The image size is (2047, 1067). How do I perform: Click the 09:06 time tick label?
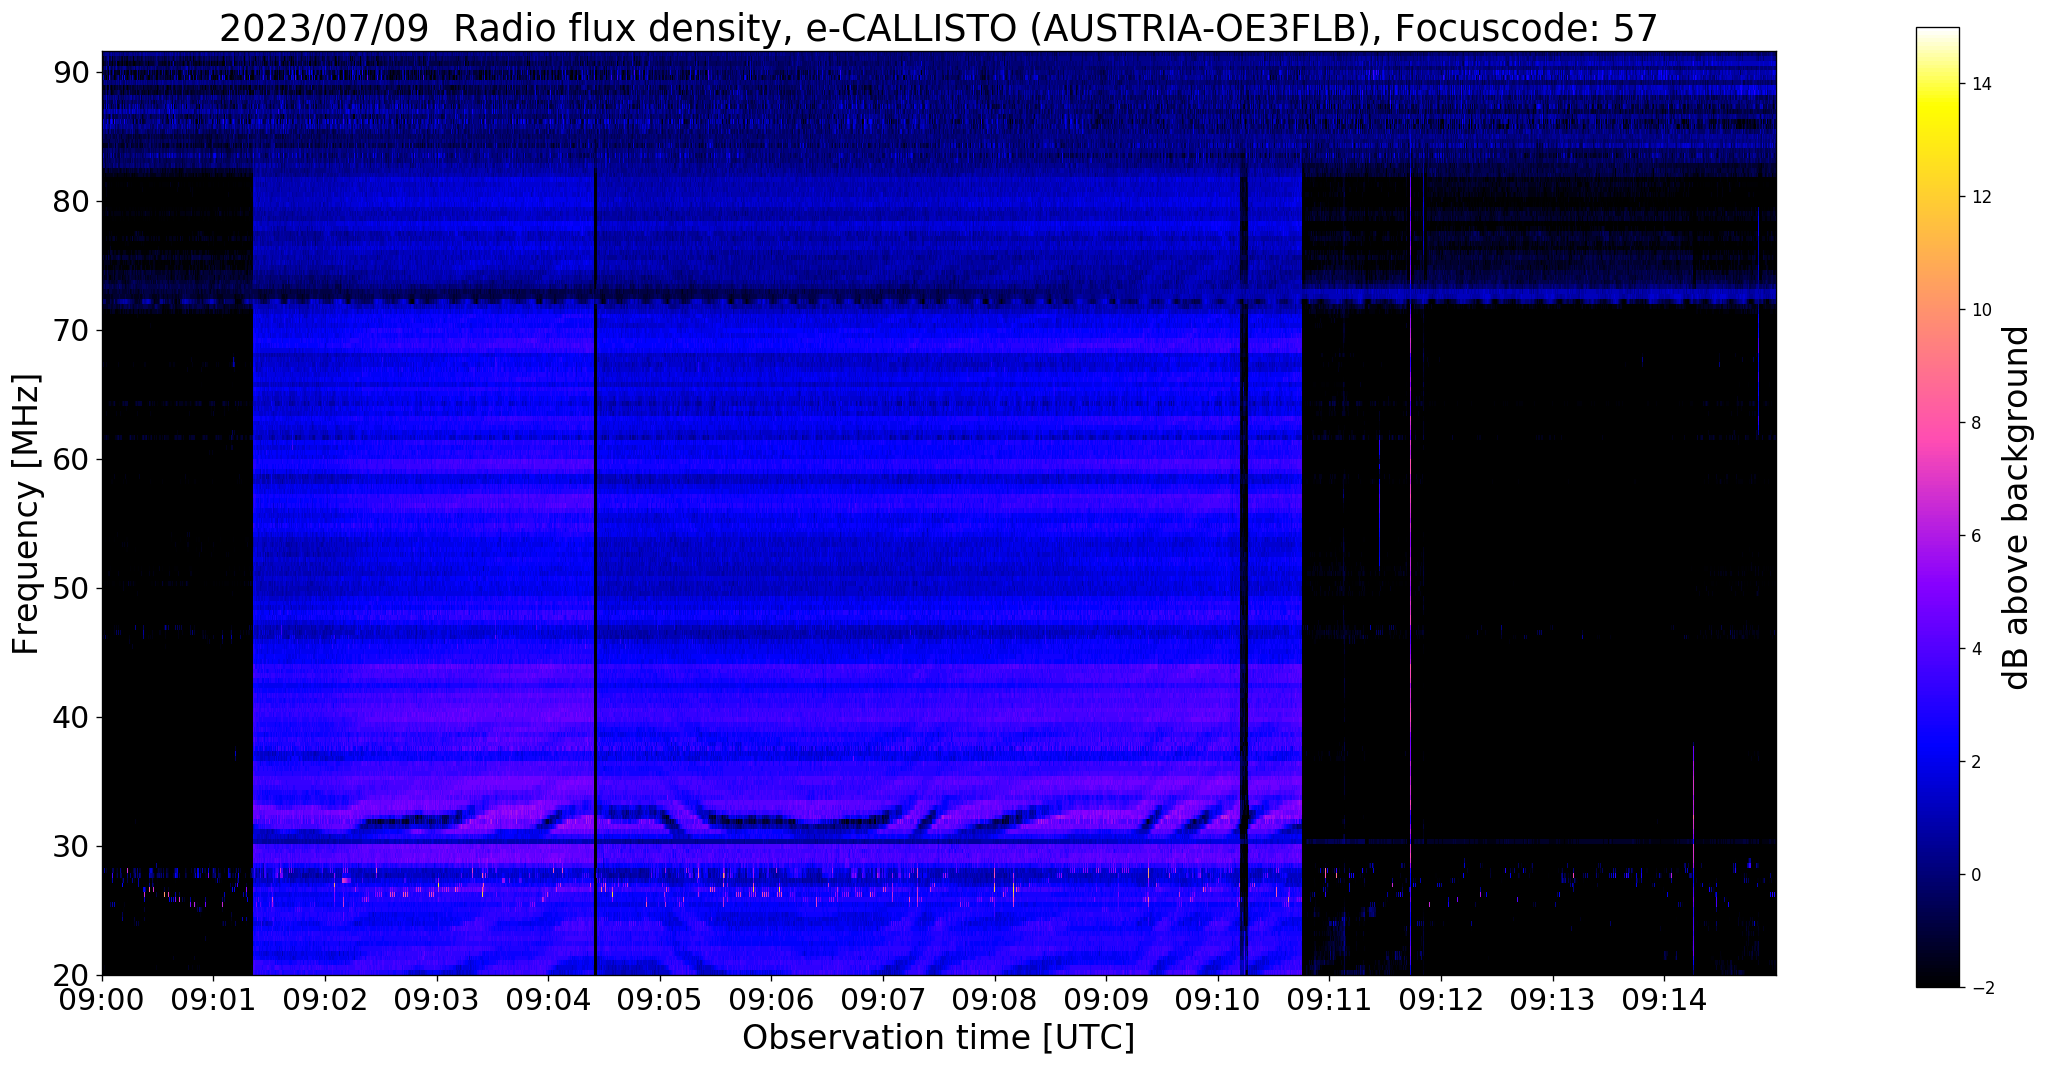click(771, 1000)
